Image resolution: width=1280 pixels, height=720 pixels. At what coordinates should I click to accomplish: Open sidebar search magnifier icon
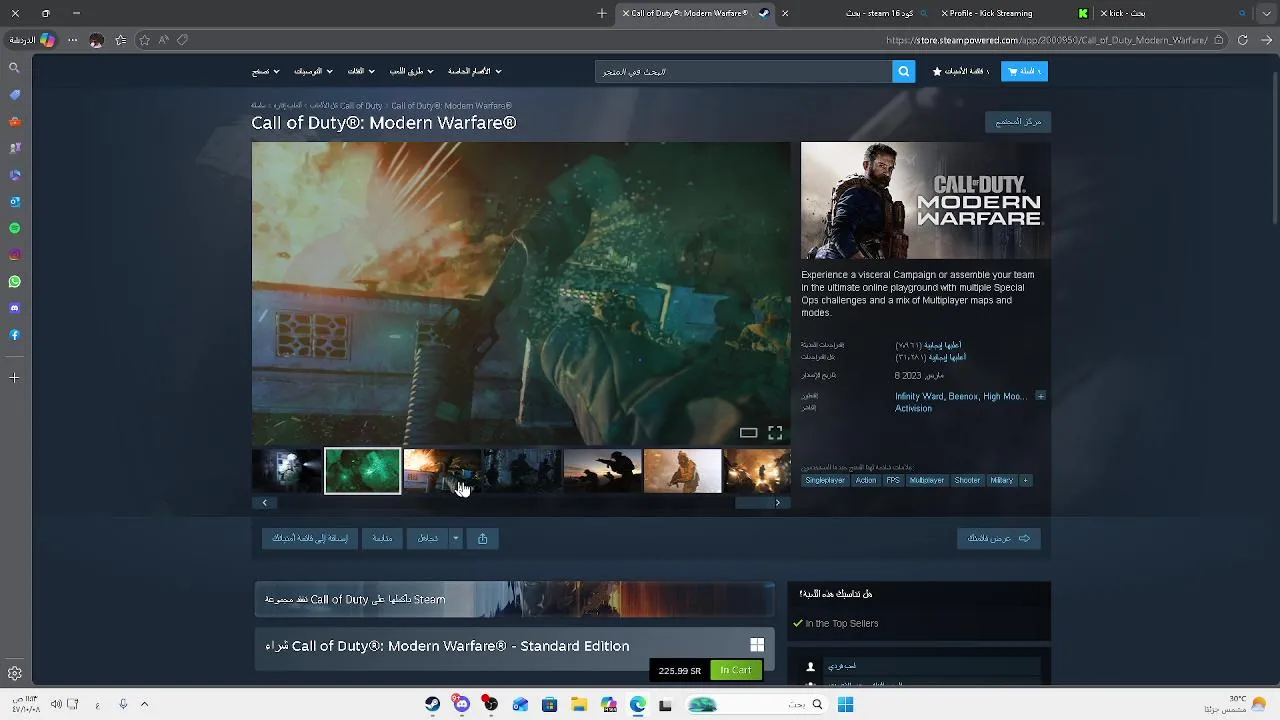(14, 68)
